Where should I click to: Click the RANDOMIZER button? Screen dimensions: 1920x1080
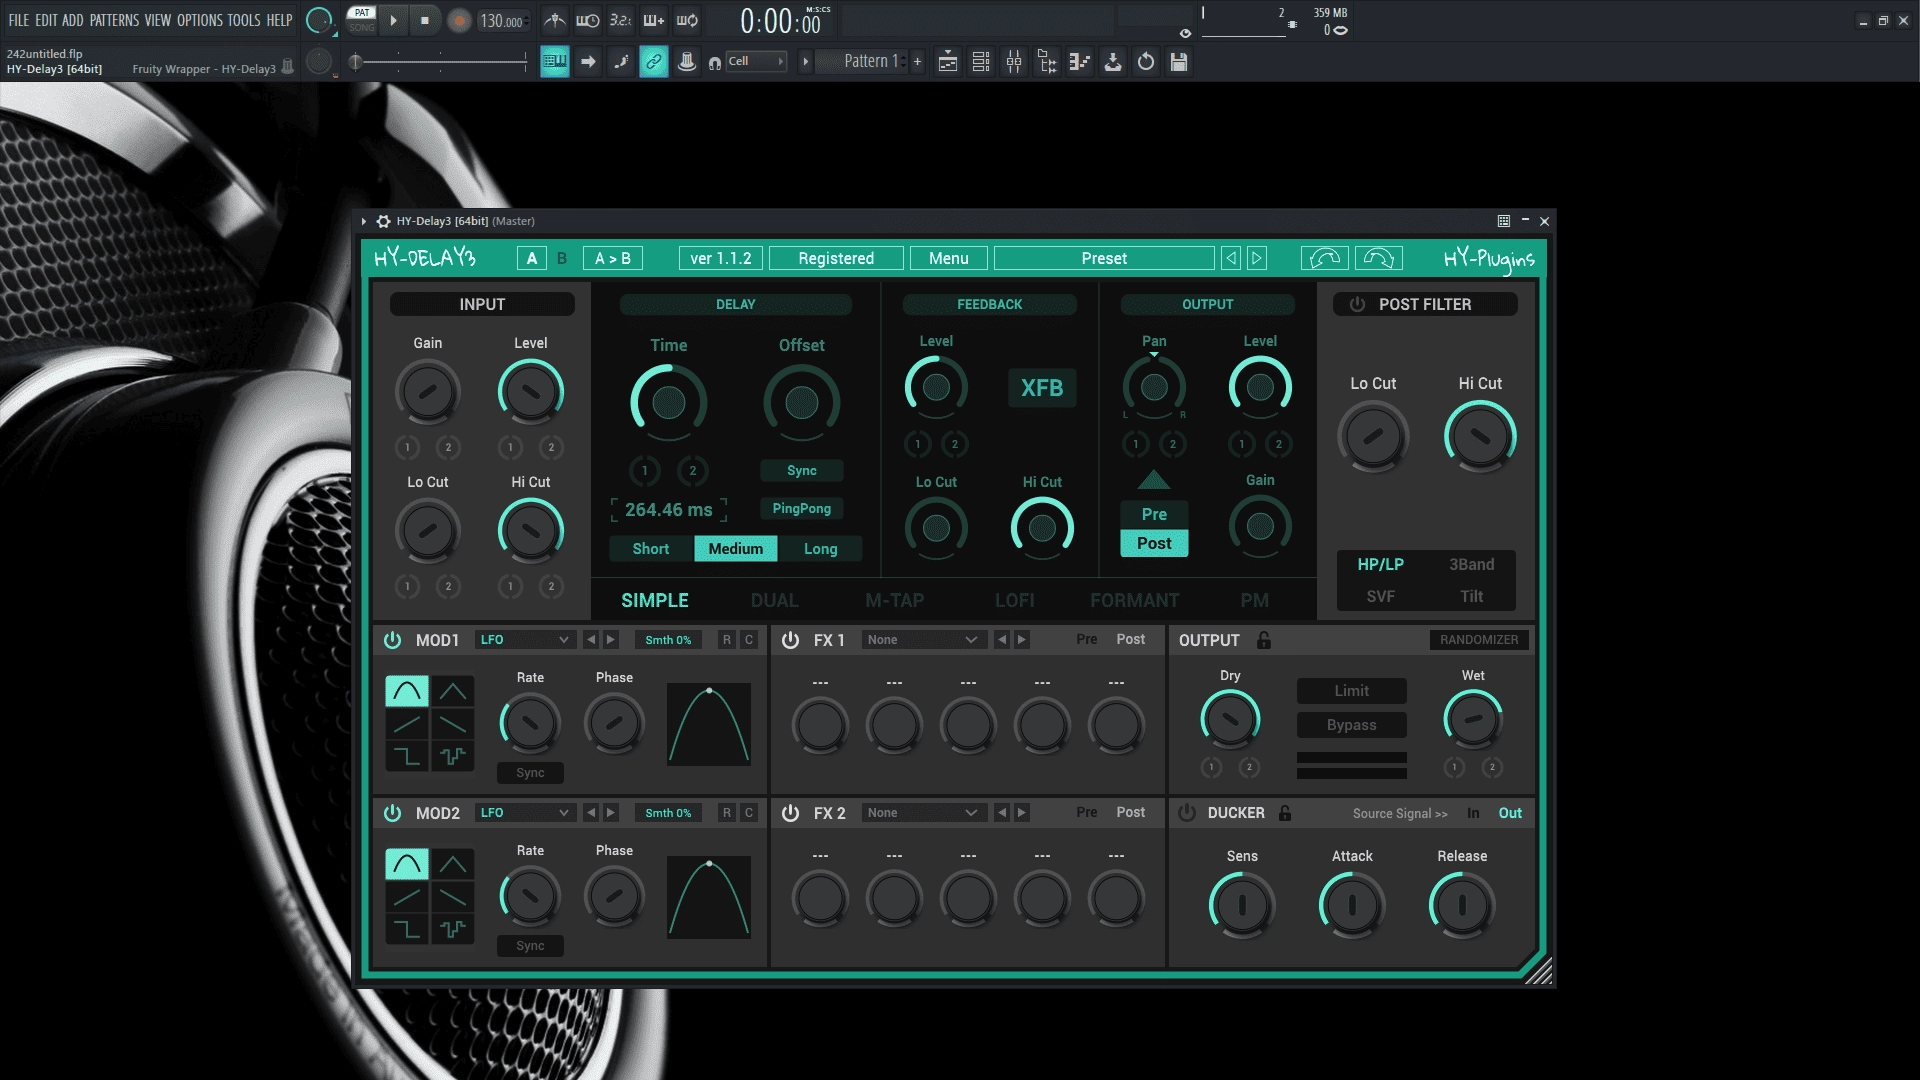(1479, 640)
